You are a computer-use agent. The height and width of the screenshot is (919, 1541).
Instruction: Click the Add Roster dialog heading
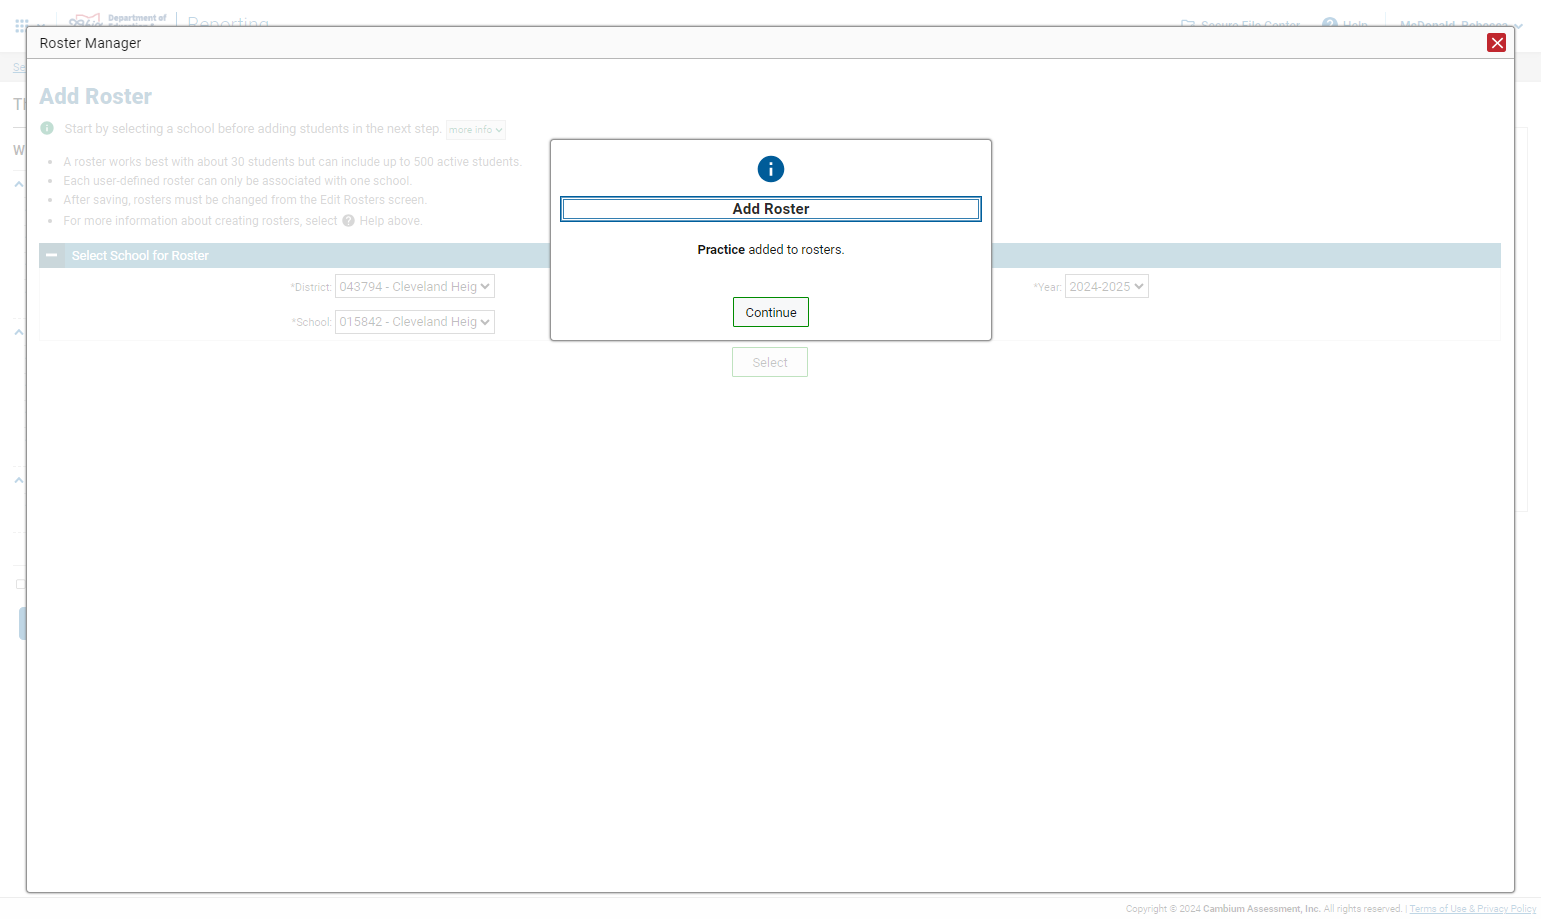point(770,209)
